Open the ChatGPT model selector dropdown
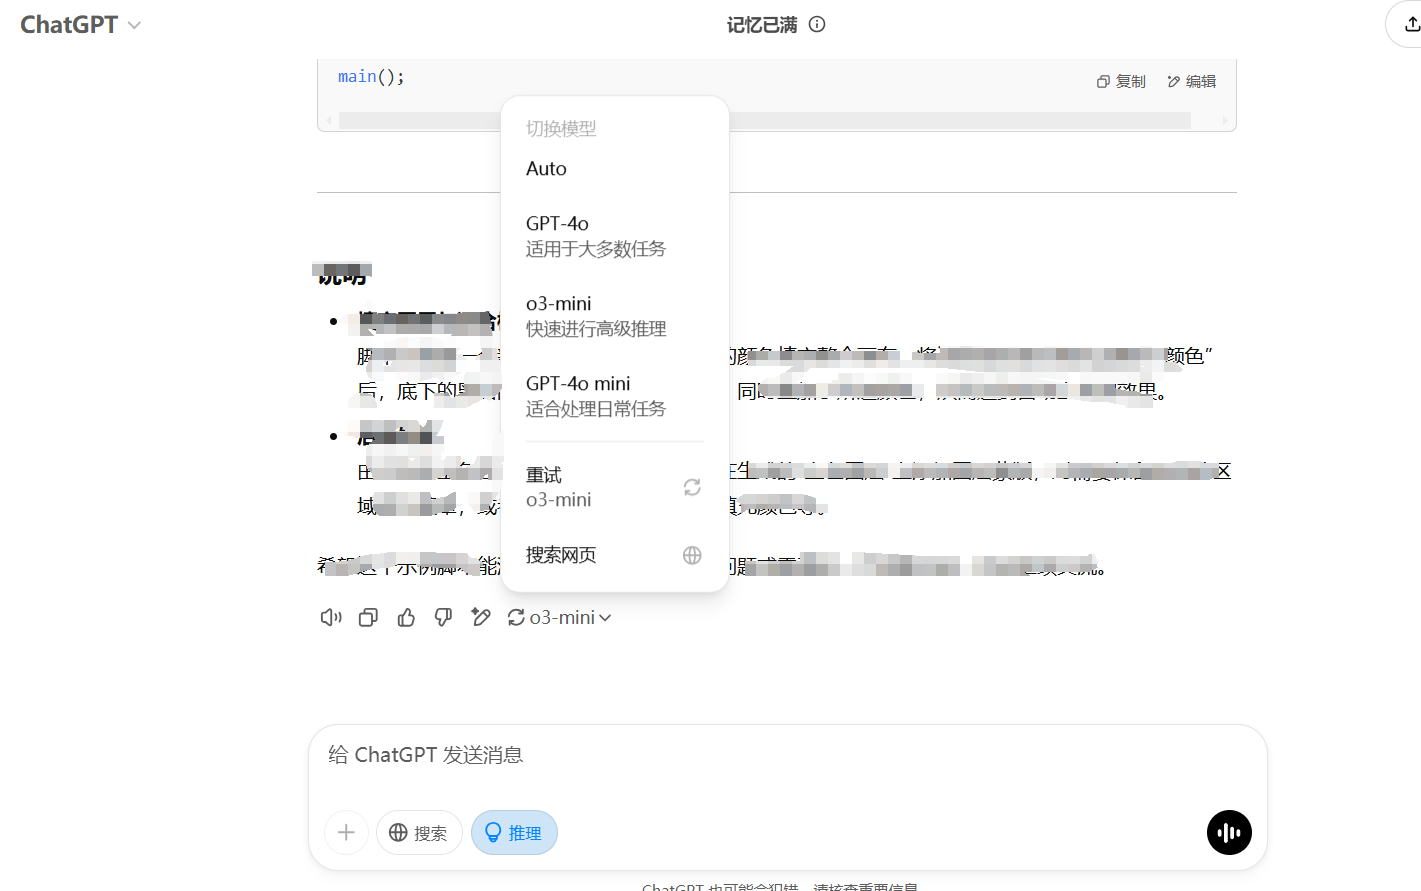Image resolution: width=1421 pixels, height=891 pixels. (80, 25)
